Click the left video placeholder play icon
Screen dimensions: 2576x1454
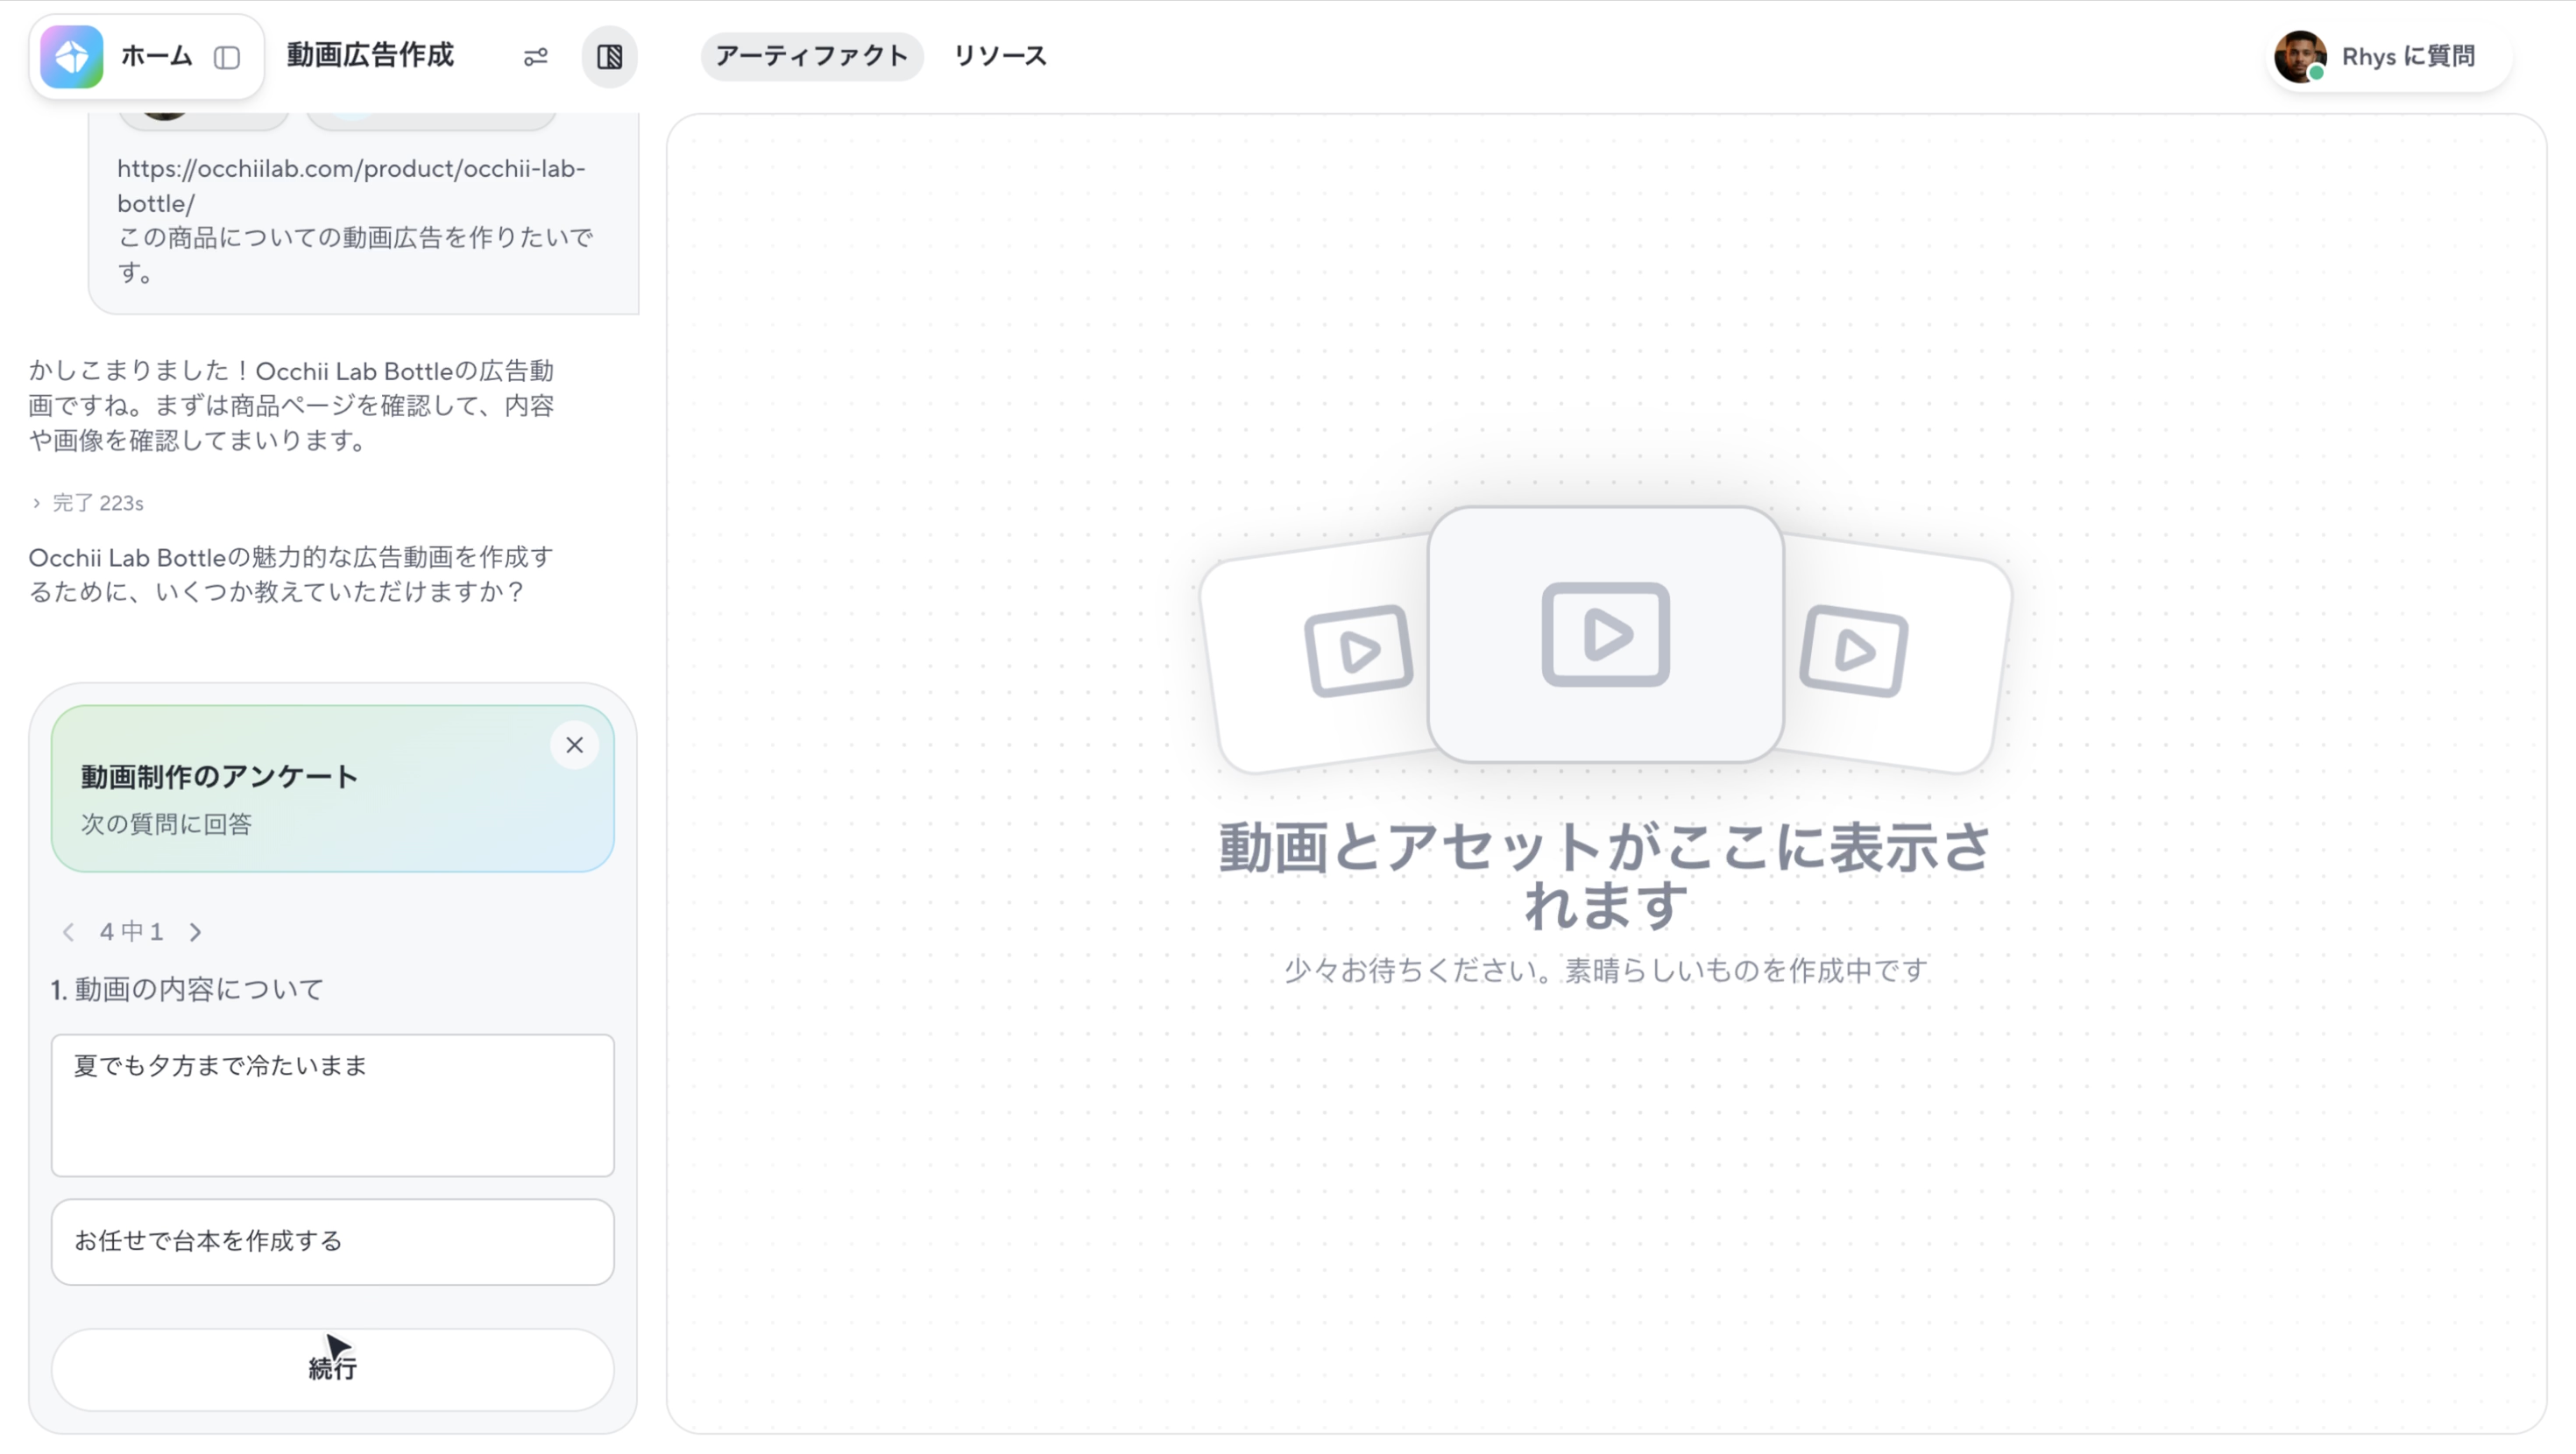pyautogui.click(x=1358, y=651)
